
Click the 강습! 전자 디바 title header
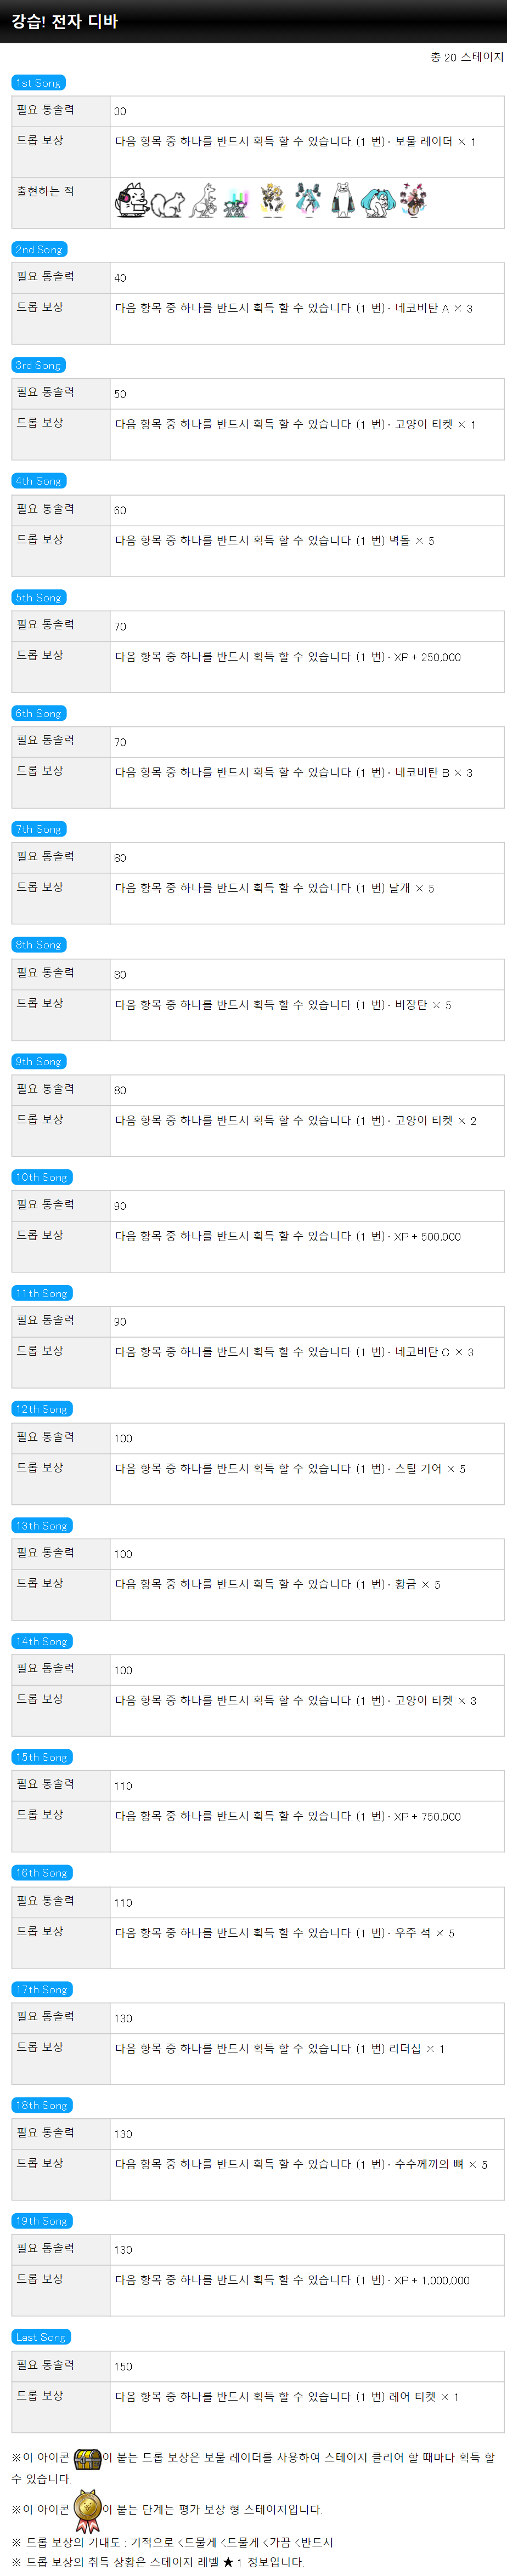pyautogui.click(x=65, y=21)
